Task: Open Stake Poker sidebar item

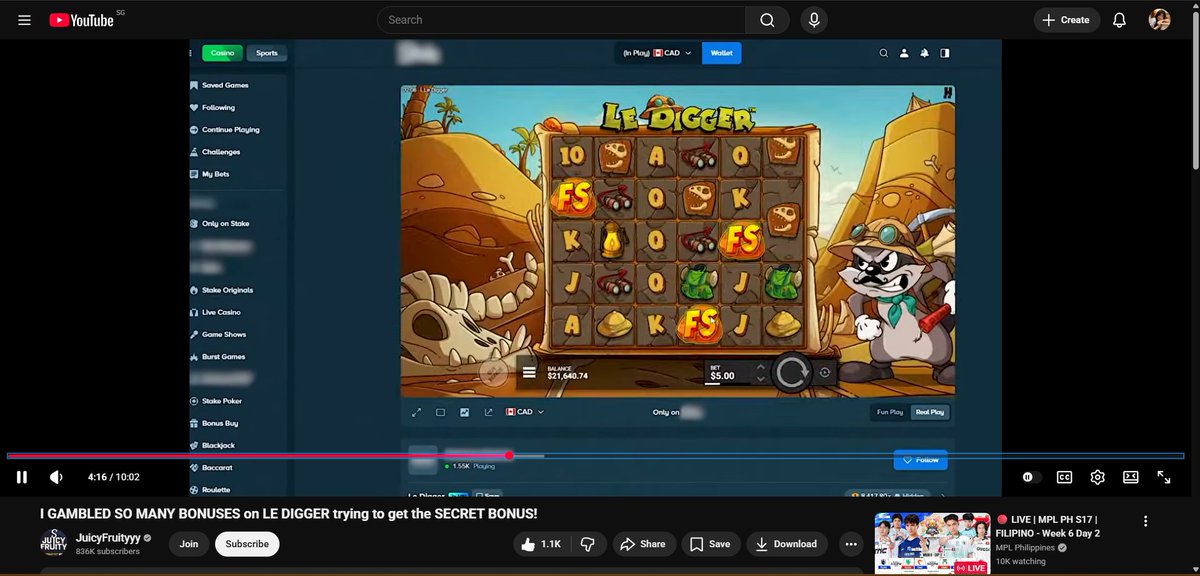Action: coord(216,401)
